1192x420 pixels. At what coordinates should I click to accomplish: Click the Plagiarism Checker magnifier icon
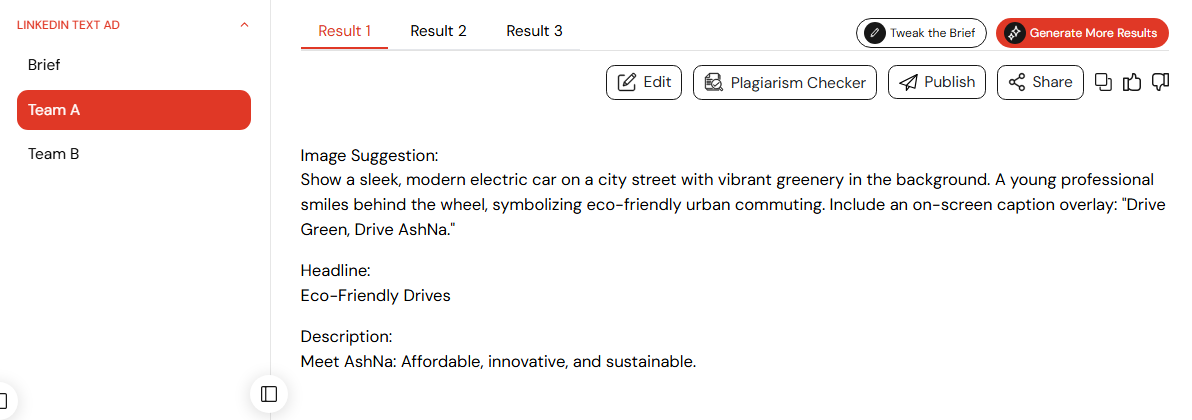[x=713, y=82]
